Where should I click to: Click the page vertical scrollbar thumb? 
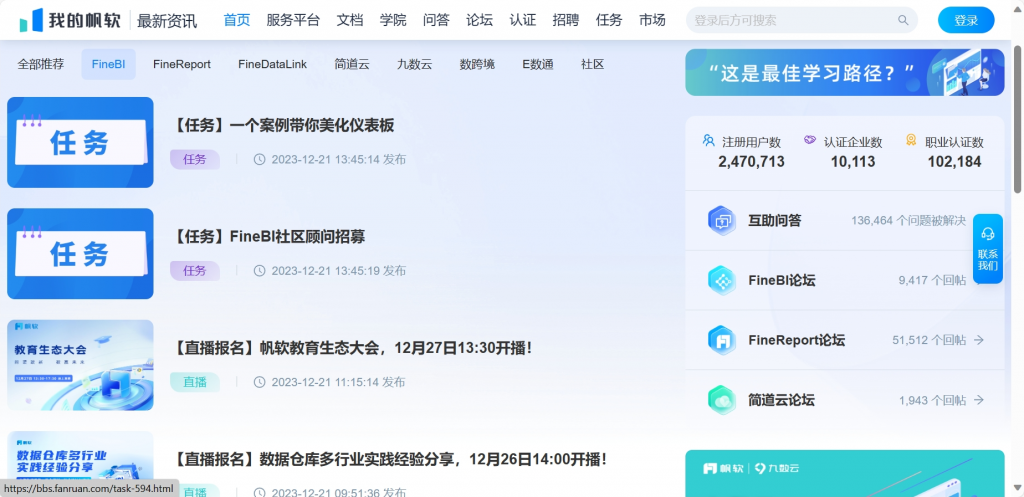1017,120
